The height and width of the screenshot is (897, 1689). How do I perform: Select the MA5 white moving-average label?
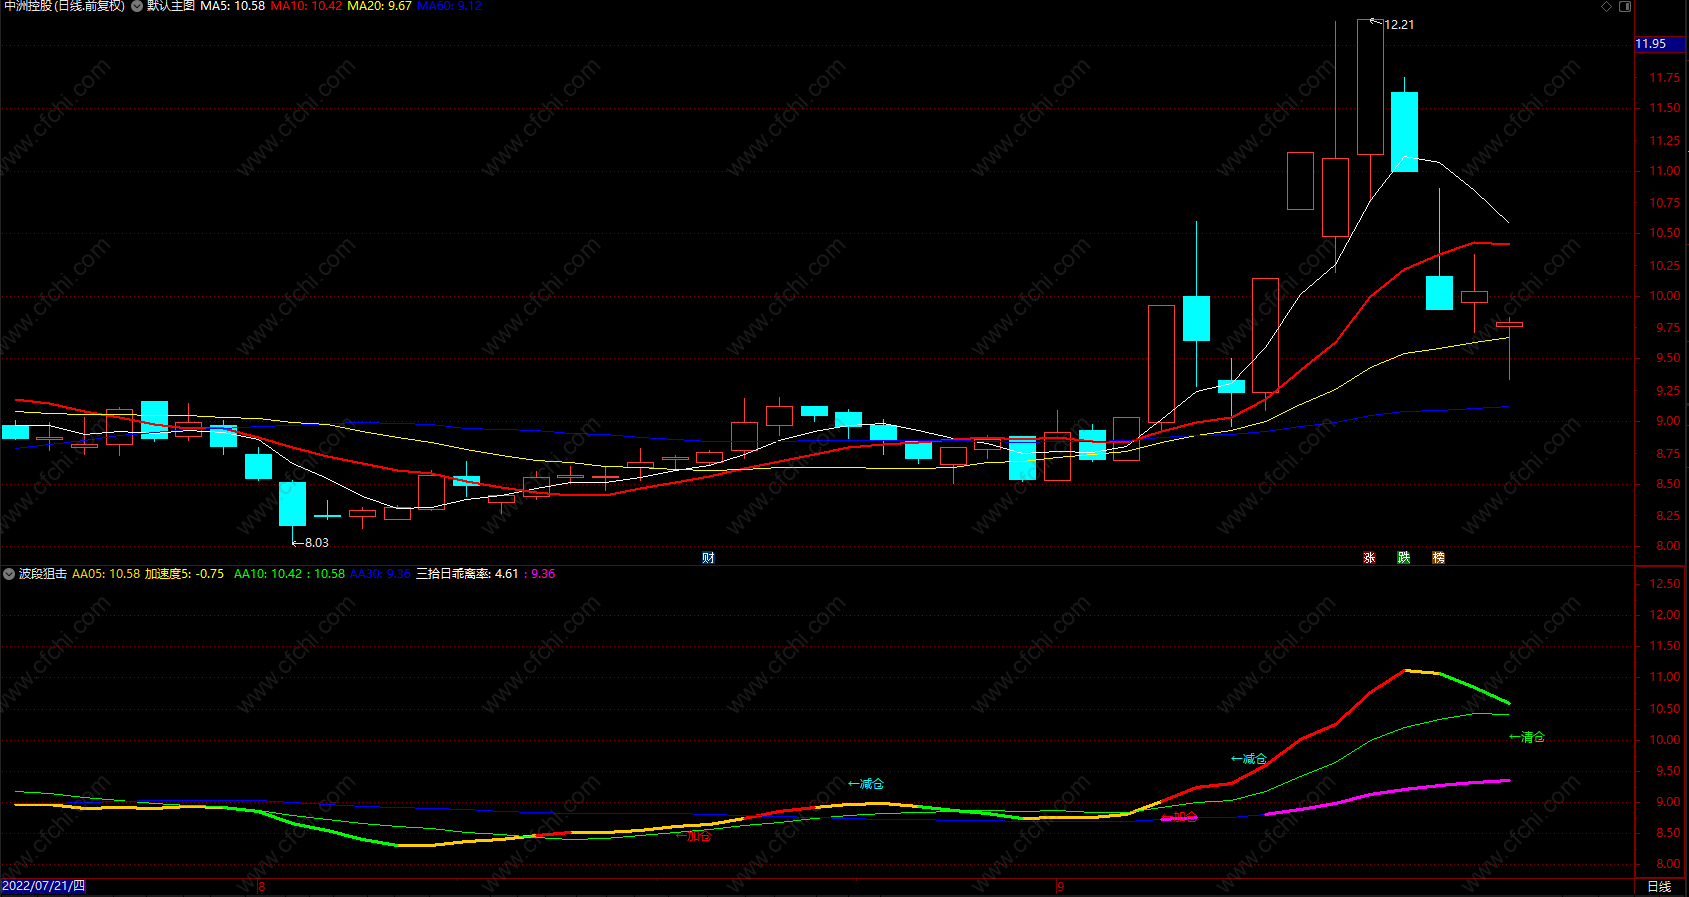coord(232,6)
